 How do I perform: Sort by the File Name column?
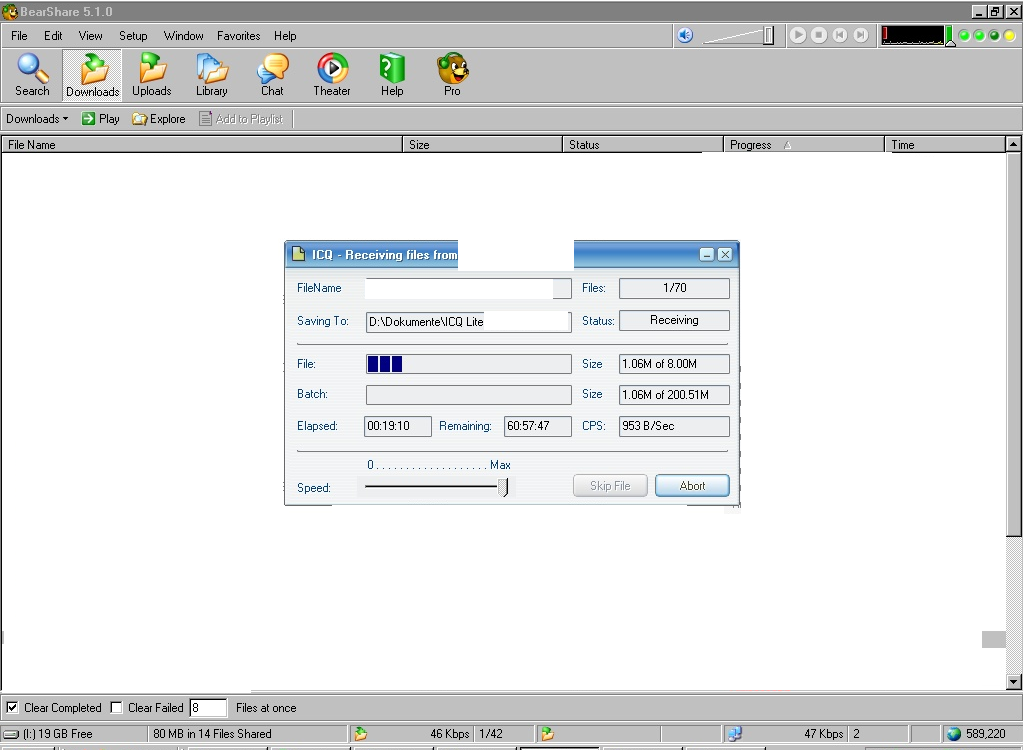[x=202, y=145]
